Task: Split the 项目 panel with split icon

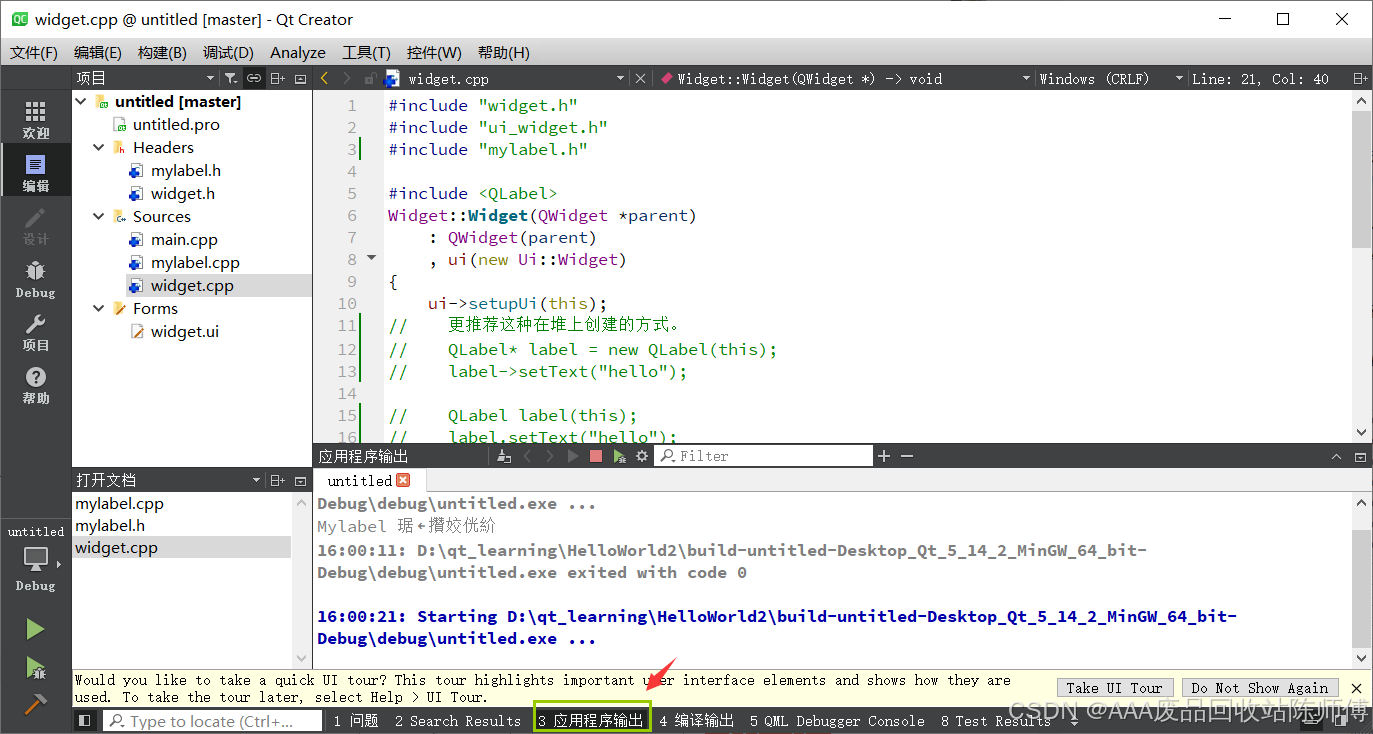Action: point(278,78)
